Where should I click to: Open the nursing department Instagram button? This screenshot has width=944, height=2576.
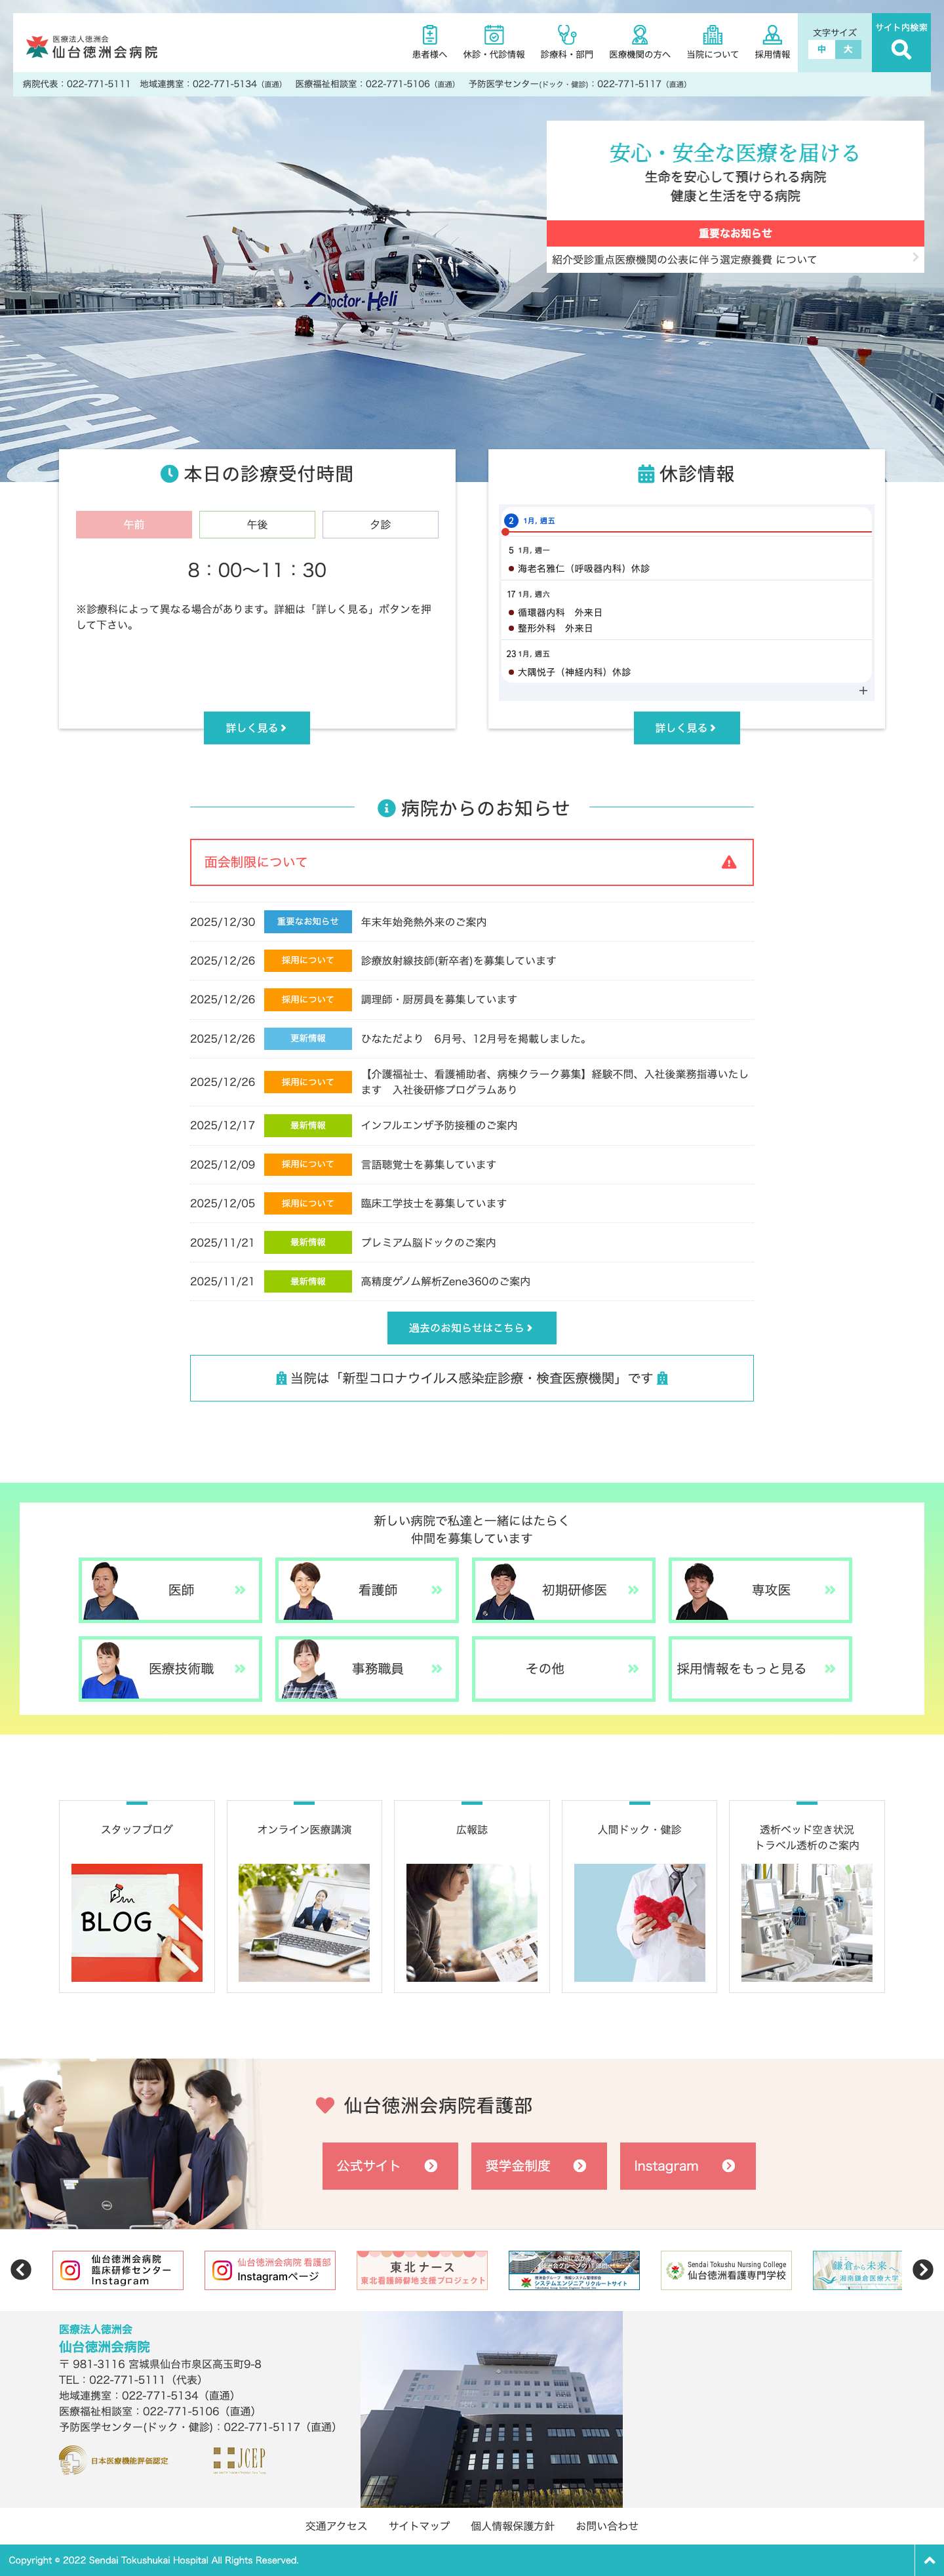coord(688,2166)
